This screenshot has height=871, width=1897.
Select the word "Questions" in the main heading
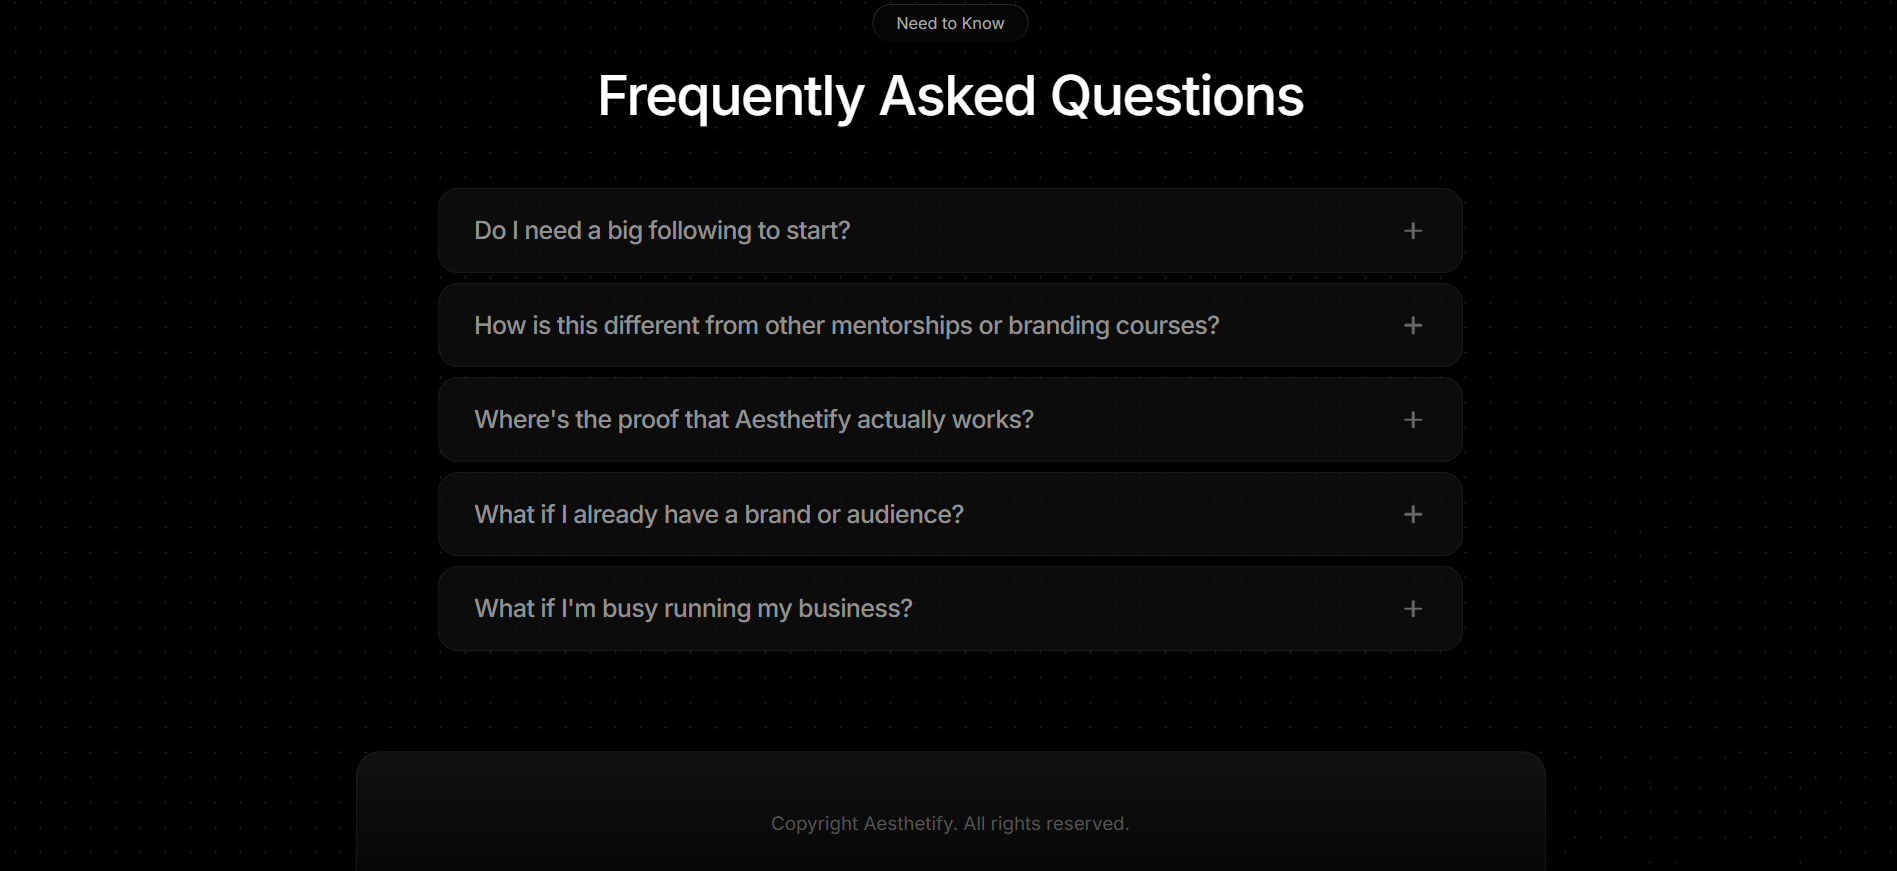(x=1177, y=96)
